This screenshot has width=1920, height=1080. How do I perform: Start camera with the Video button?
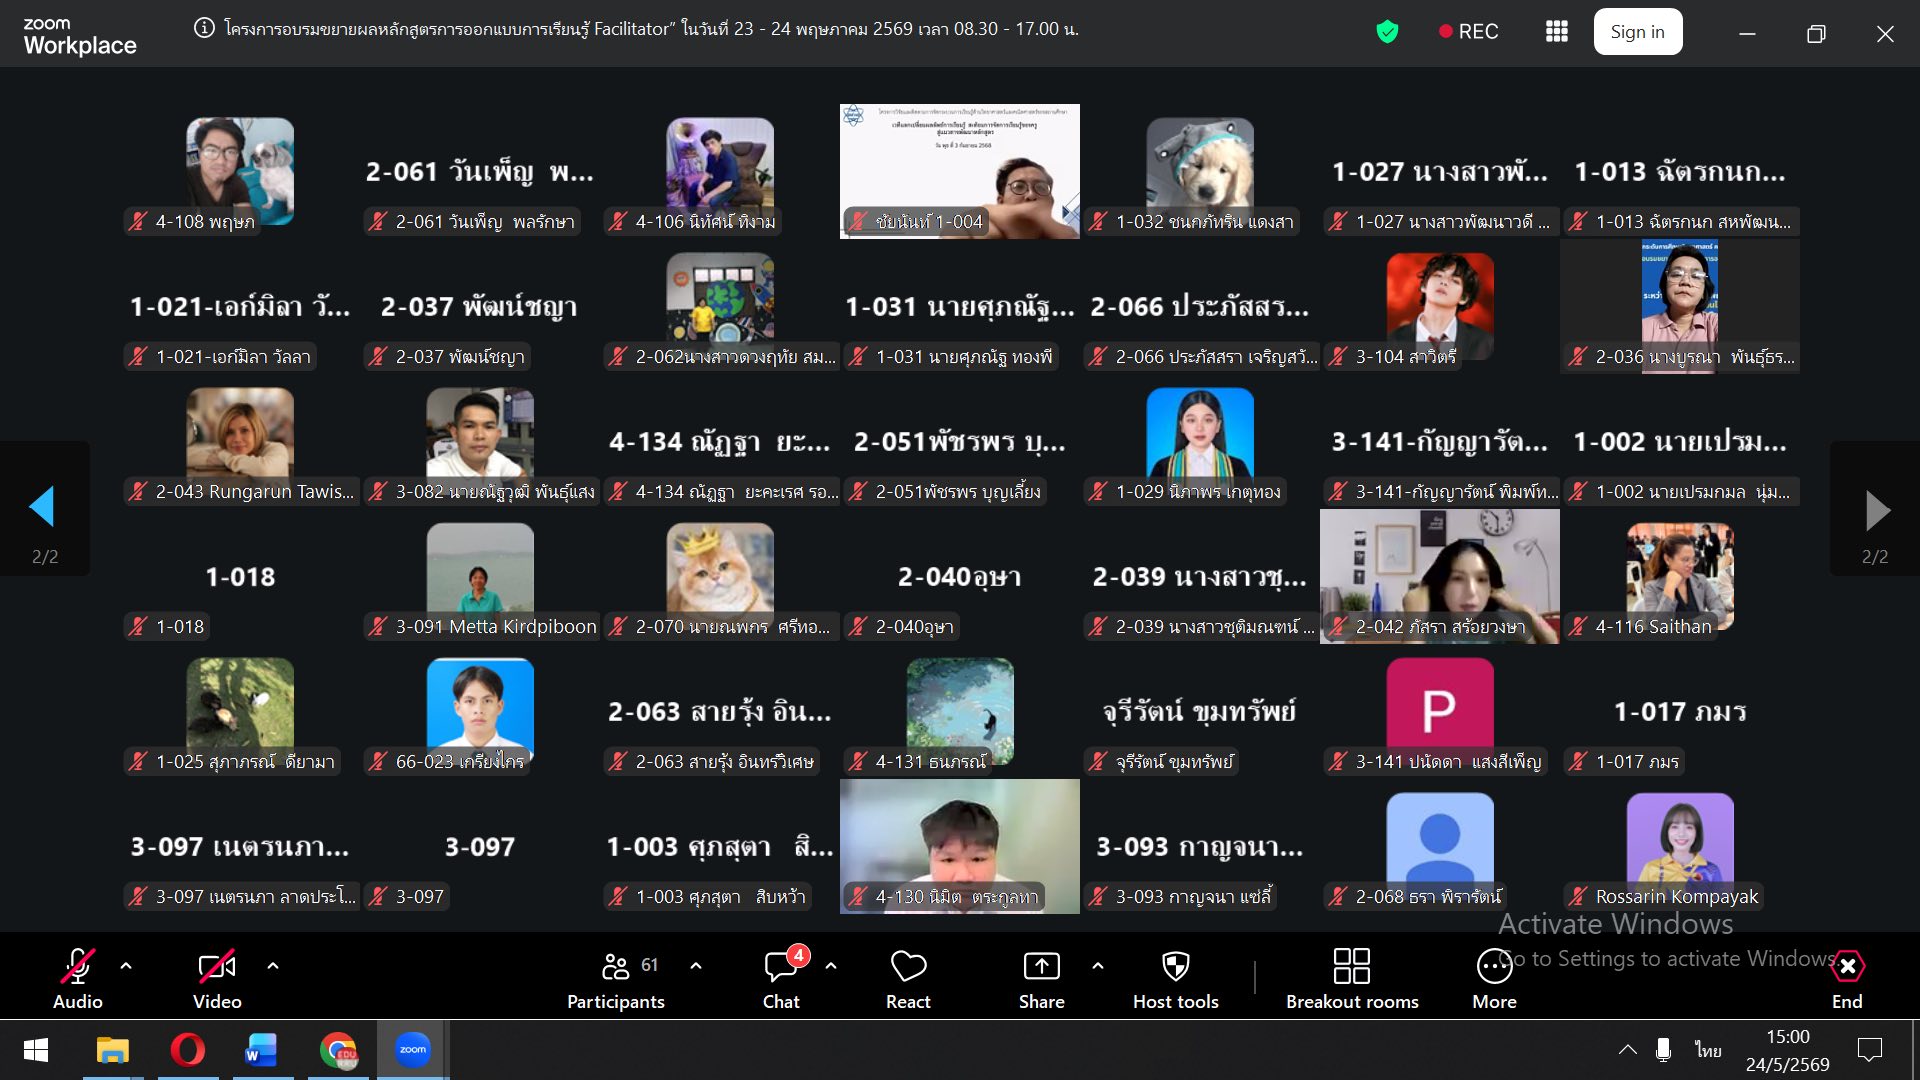coord(217,978)
